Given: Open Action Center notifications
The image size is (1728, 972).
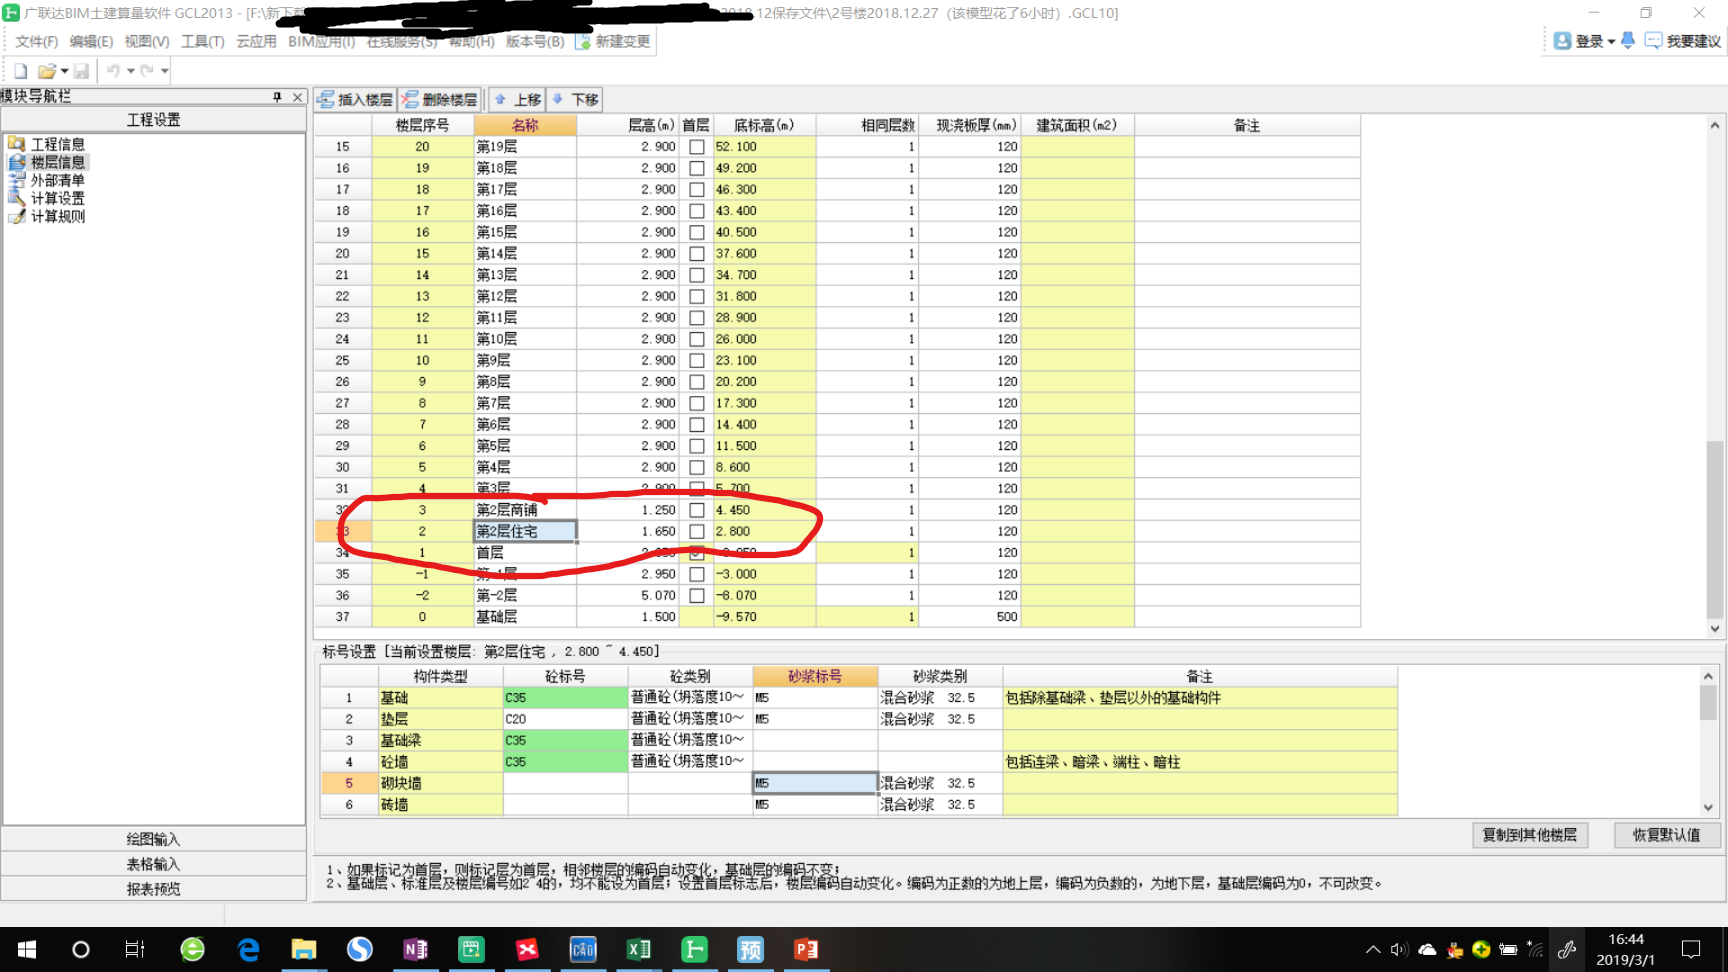Looking at the screenshot, I should 1691,949.
